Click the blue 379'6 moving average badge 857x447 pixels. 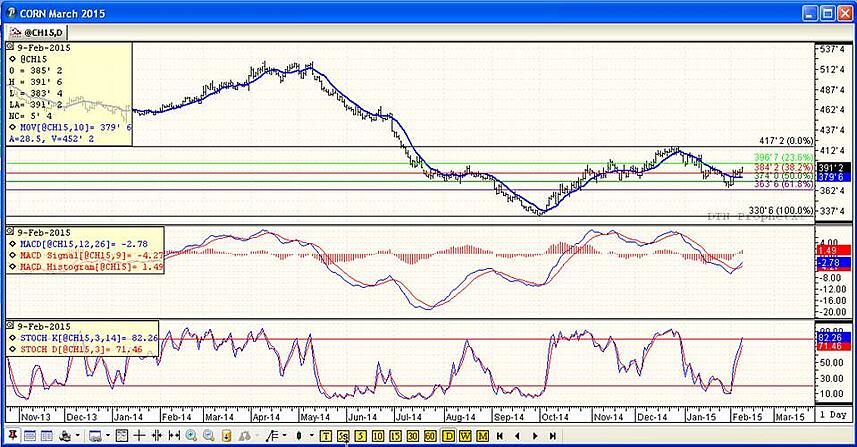pos(833,177)
